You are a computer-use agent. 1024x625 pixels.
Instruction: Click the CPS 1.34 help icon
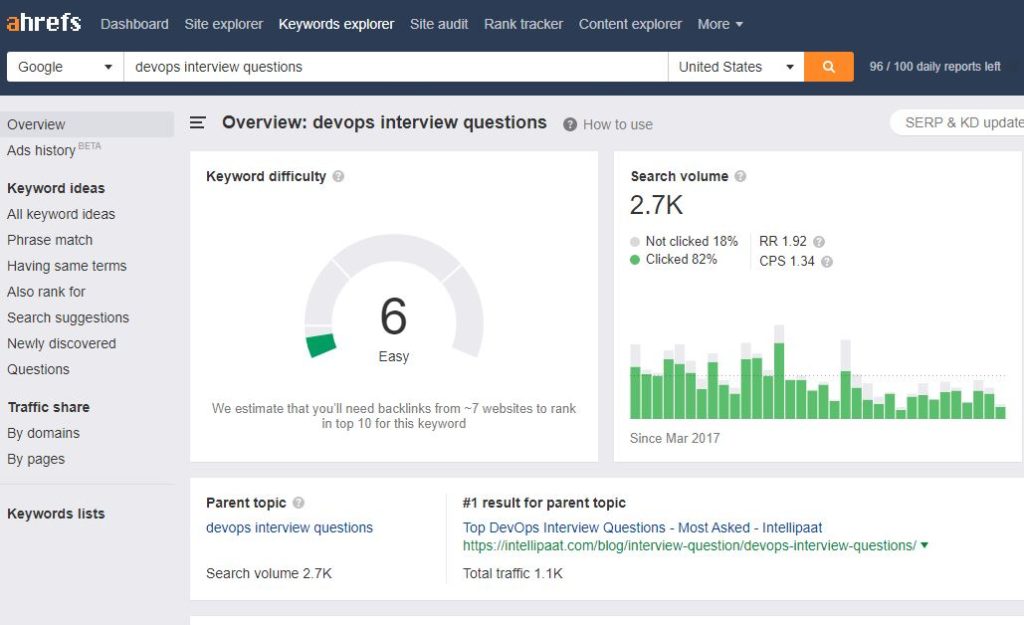(827, 262)
